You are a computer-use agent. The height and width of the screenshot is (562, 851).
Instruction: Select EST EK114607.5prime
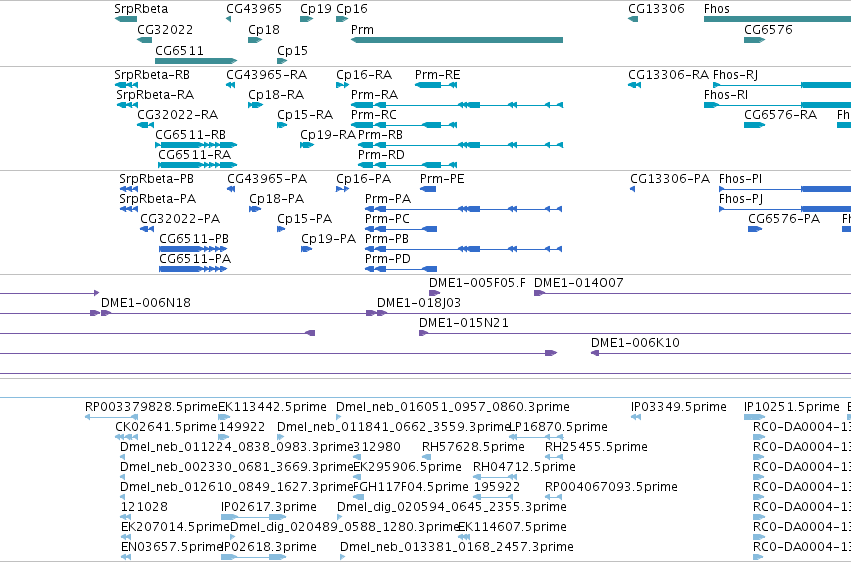[512, 527]
